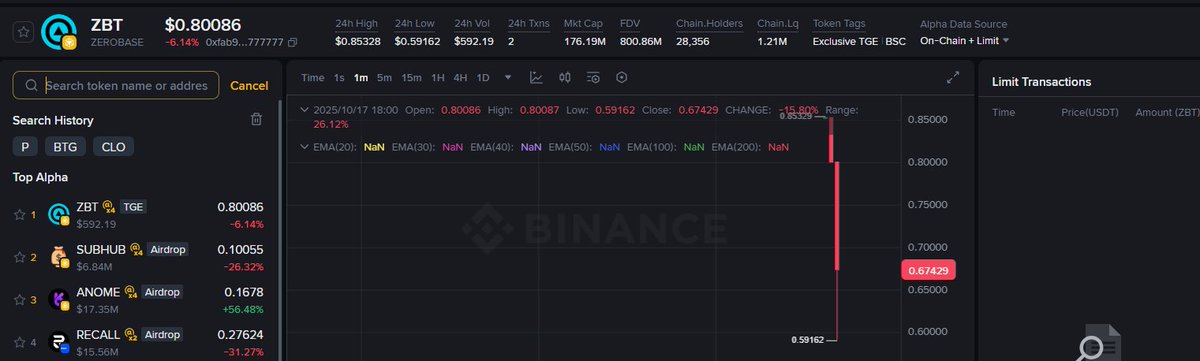Click the Price(USDT) column header
Image resolution: width=1200 pixels, height=361 pixels.
tap(1089, 113)
